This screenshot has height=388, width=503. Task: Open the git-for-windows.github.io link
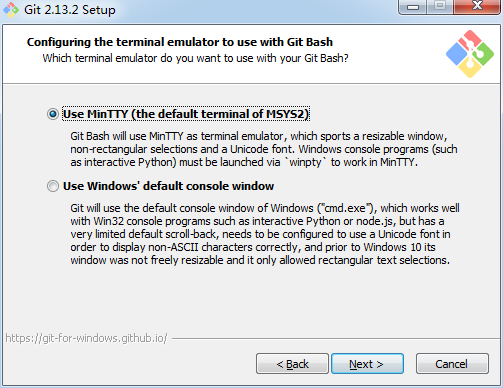pyautogui.click(x=86, y=338)
